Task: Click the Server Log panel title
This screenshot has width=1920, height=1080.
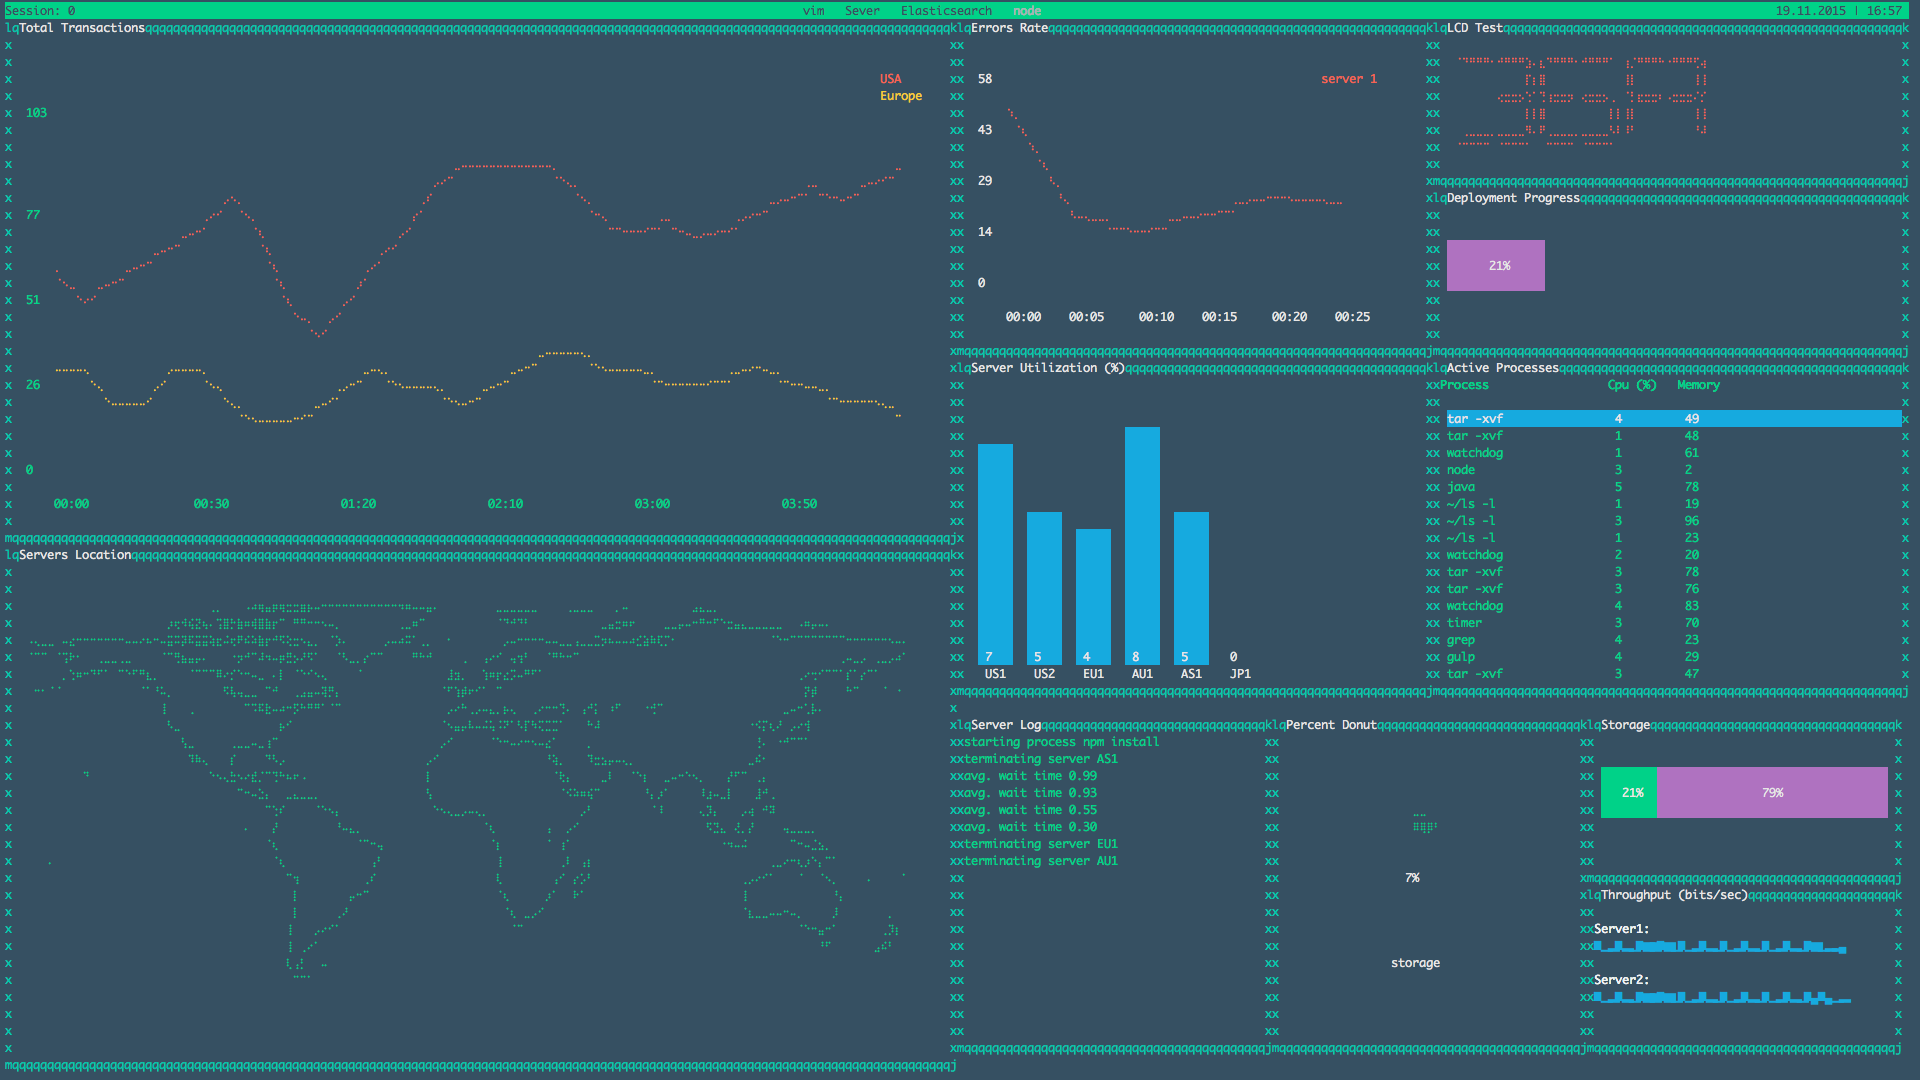Action: click(x=1006, y=725)
